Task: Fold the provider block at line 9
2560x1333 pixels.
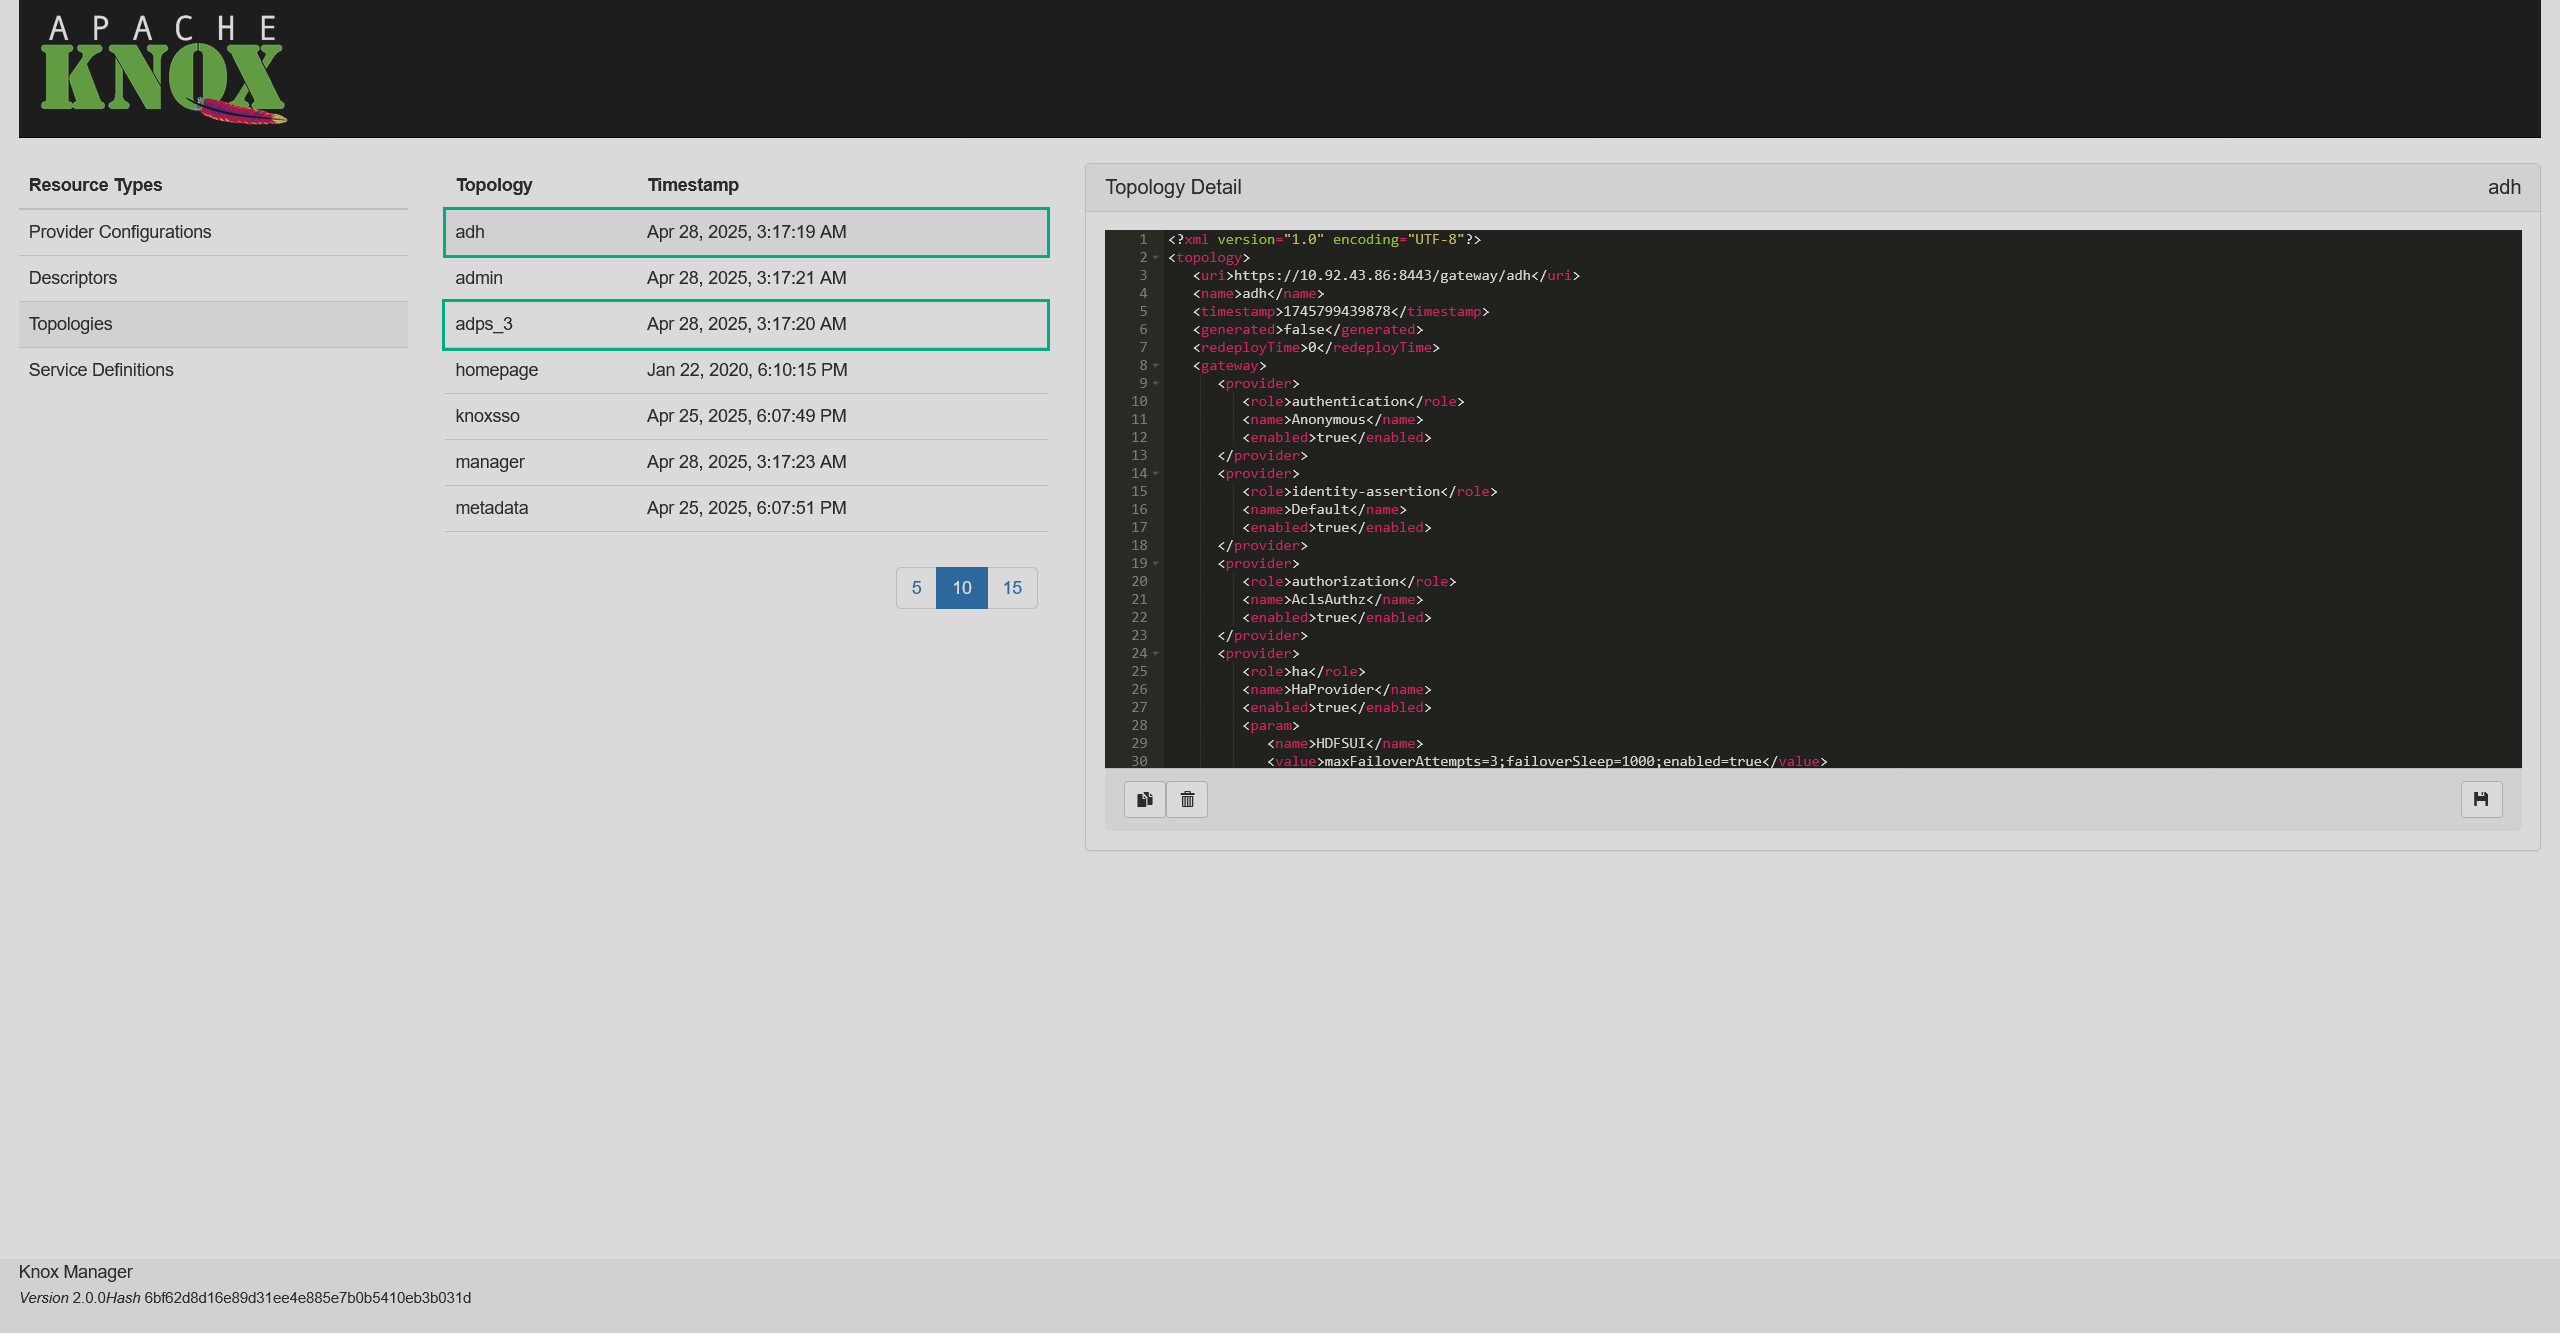Action: coord(1156,384)
